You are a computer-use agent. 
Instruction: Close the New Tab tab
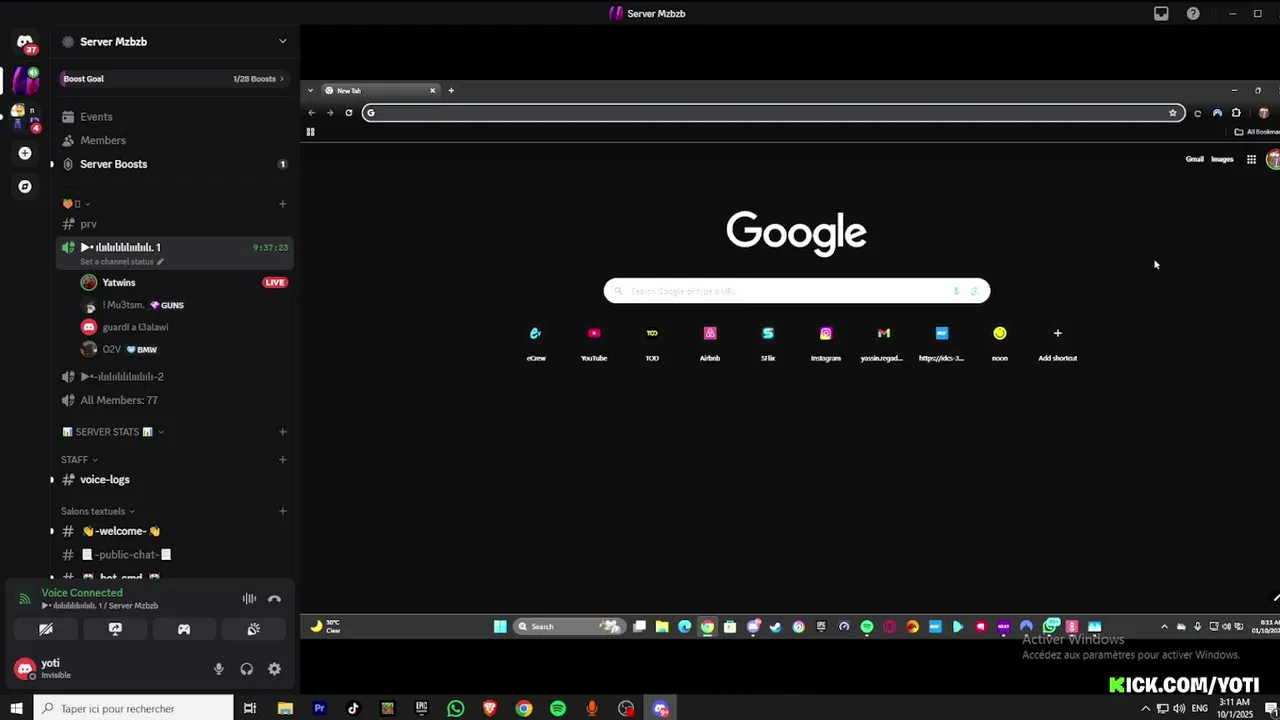pyautogui.click(x=432, y=91)
